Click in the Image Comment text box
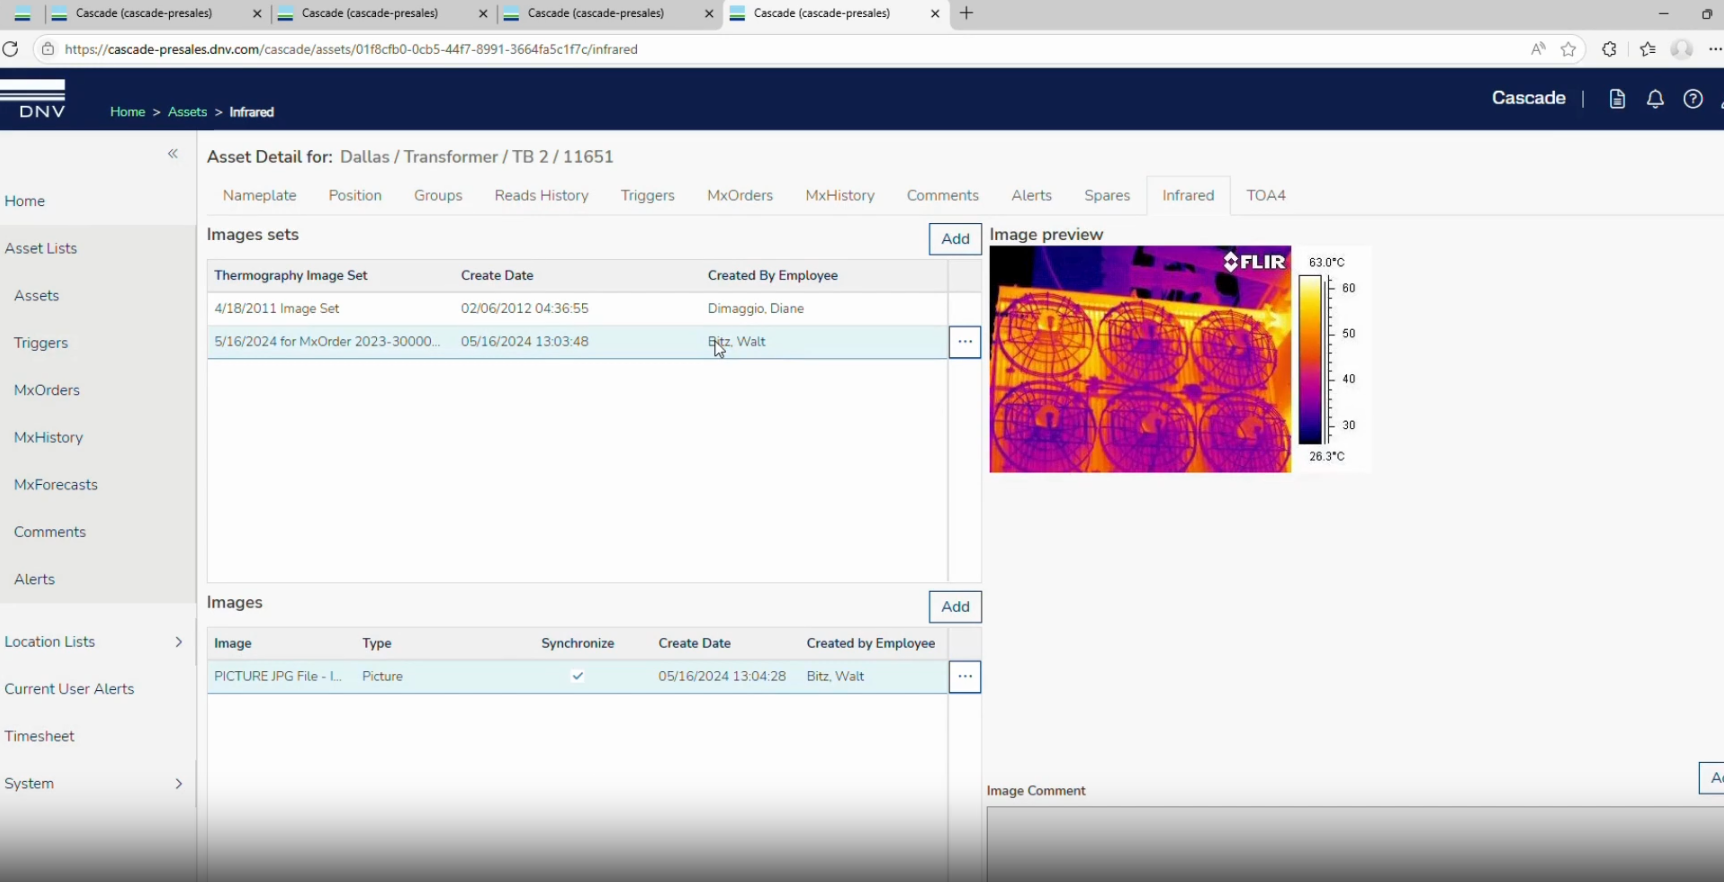This screenshot has width=1724, height=882. click(x=1355, y=844)
